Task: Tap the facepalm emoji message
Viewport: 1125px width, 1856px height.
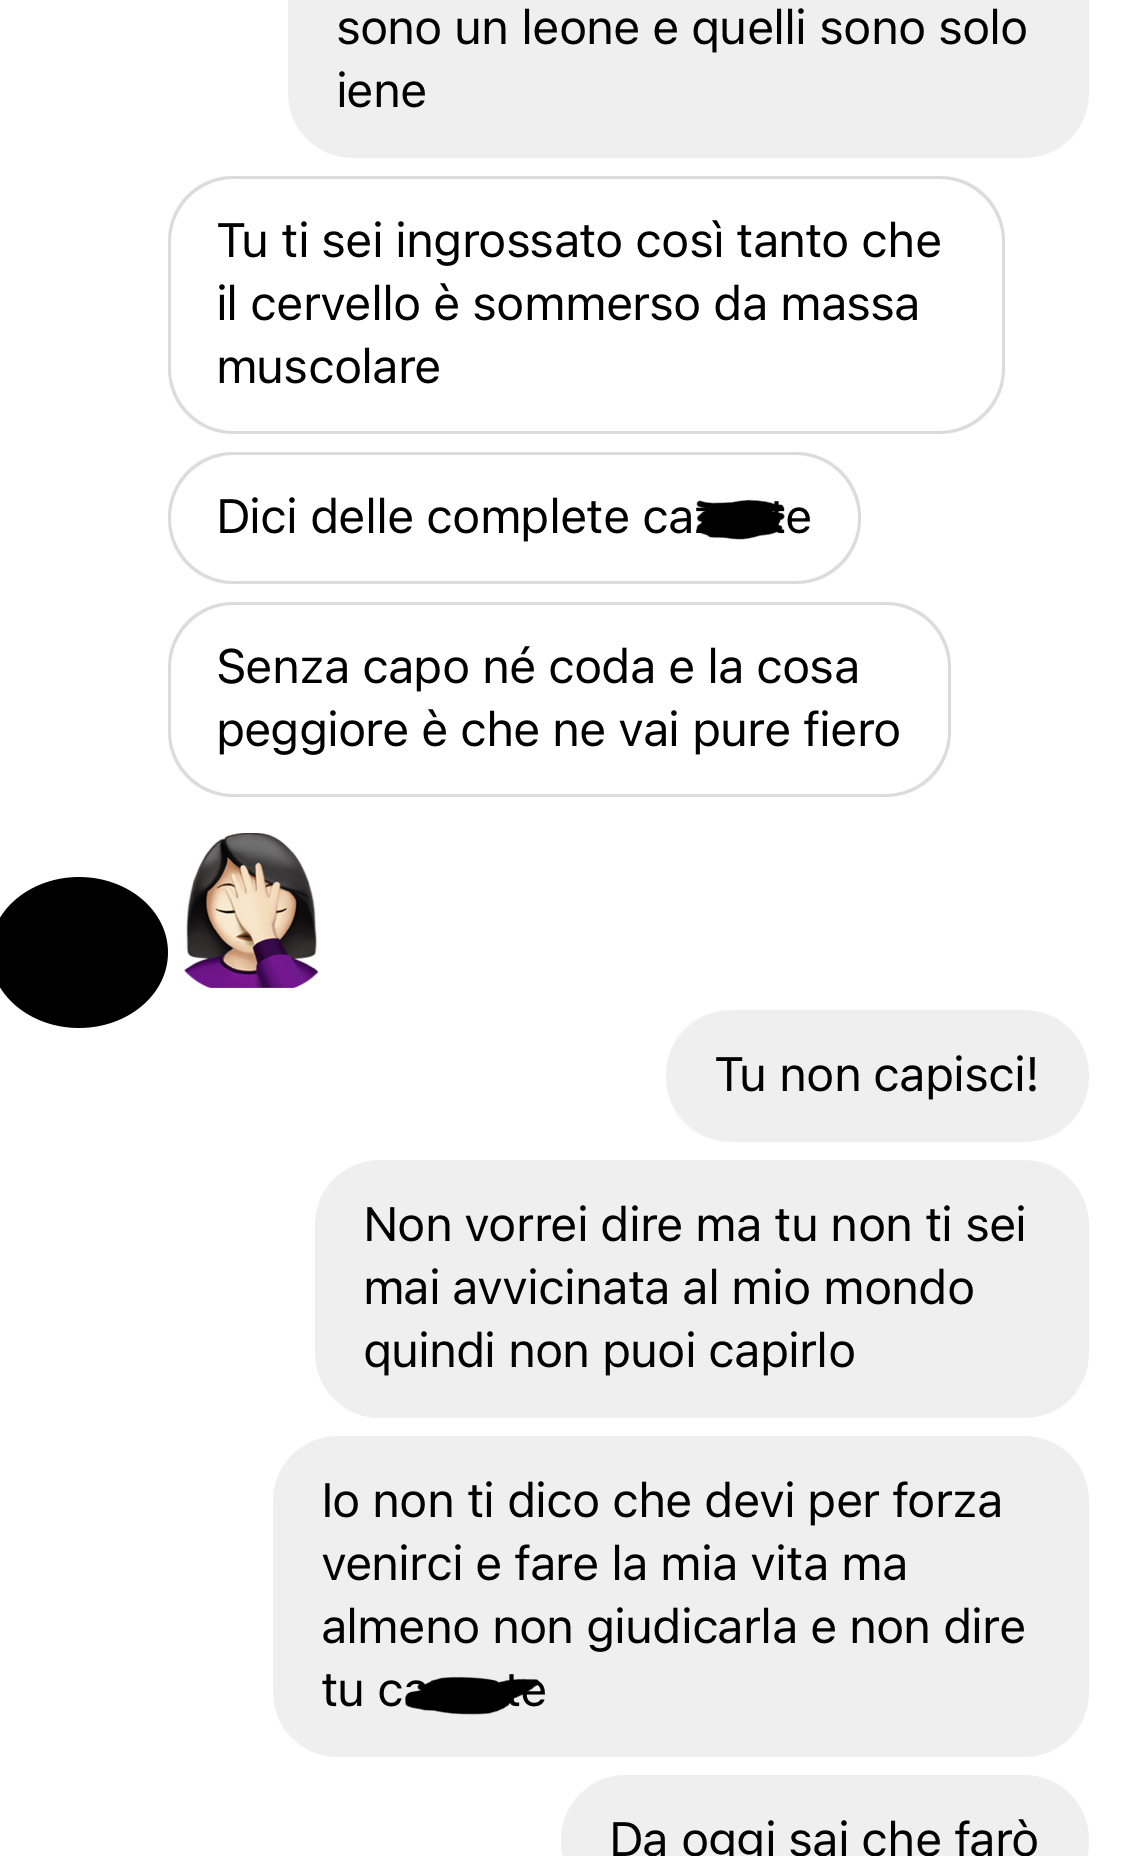Action: coord(251,910)
